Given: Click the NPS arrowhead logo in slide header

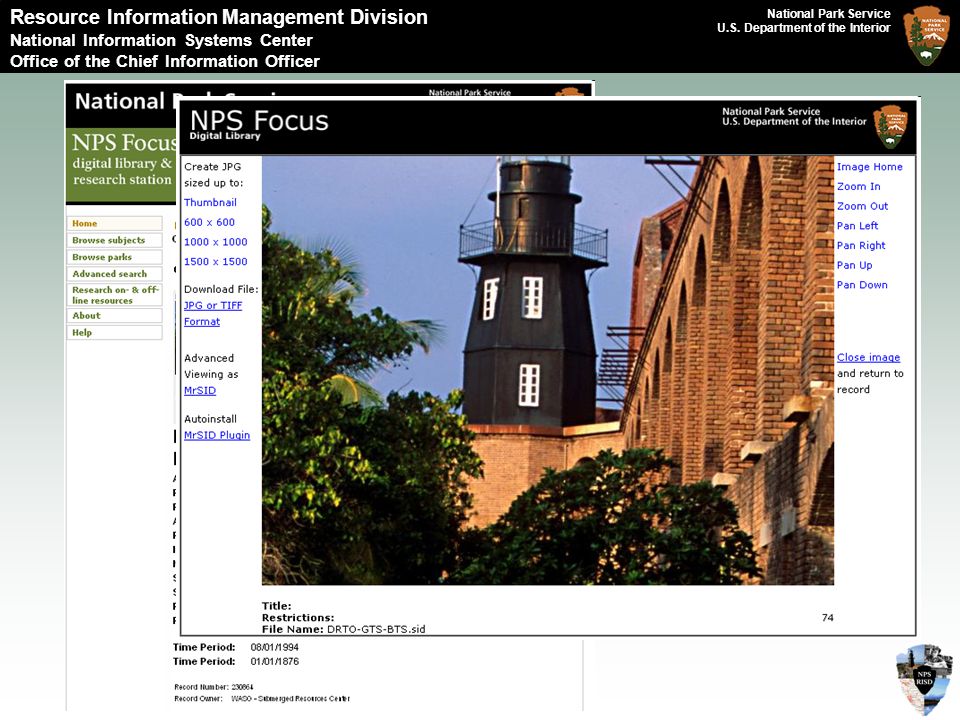Looking at the screenshot, I should tap(926, 36).
